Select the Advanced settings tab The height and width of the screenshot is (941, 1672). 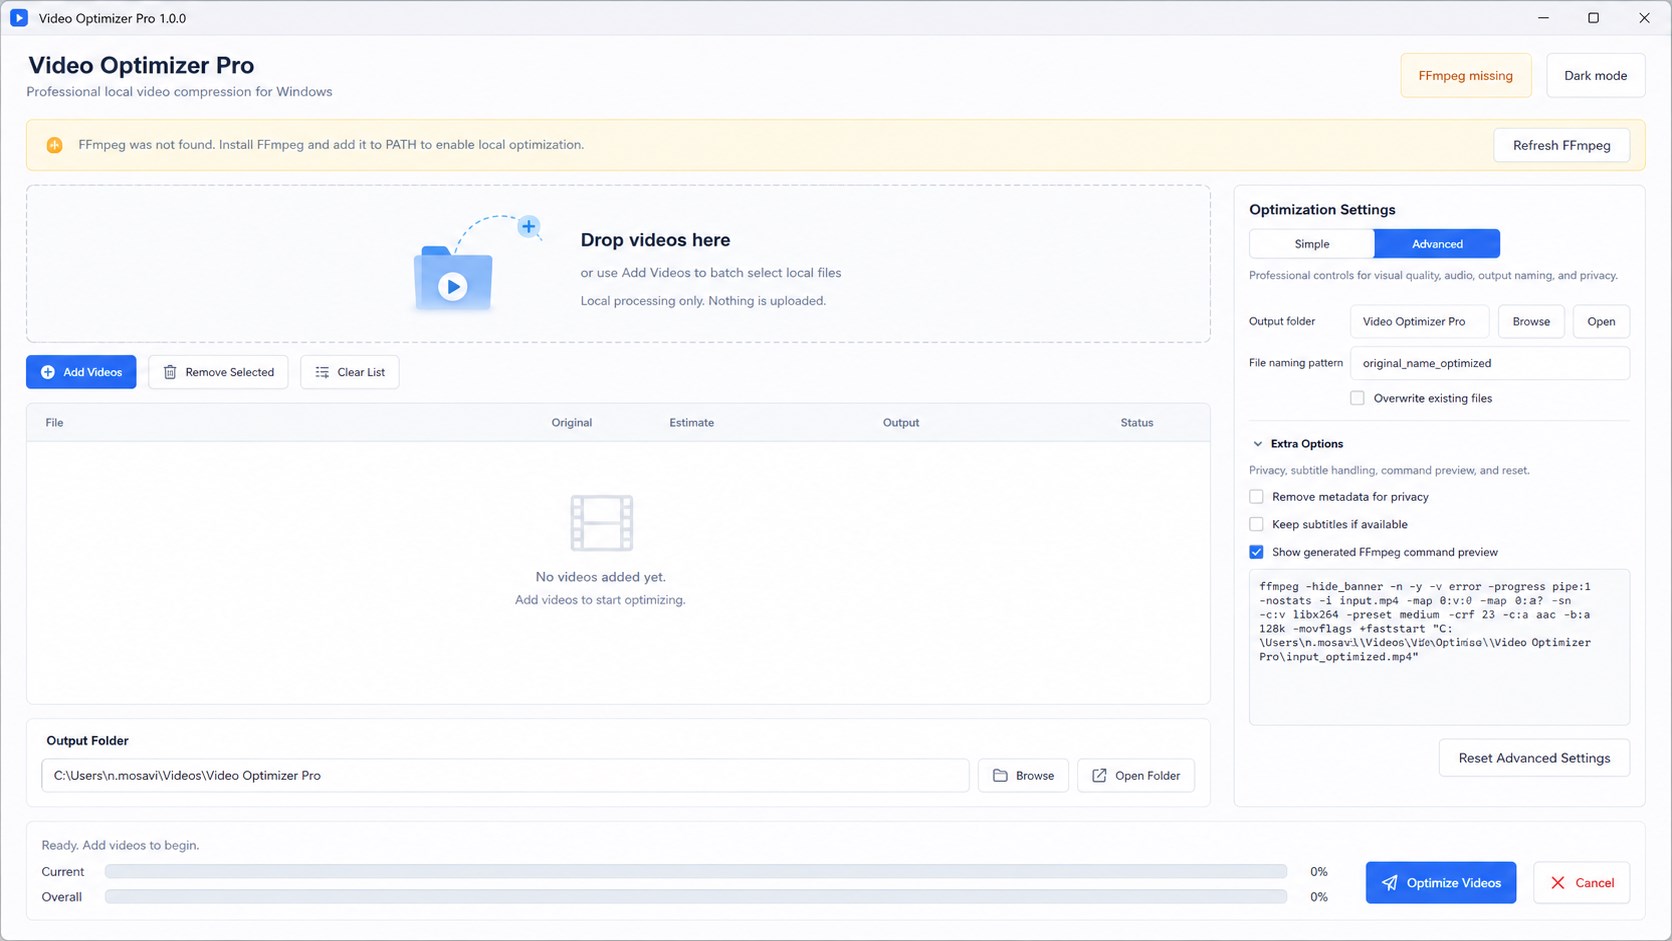(1437, 244)
